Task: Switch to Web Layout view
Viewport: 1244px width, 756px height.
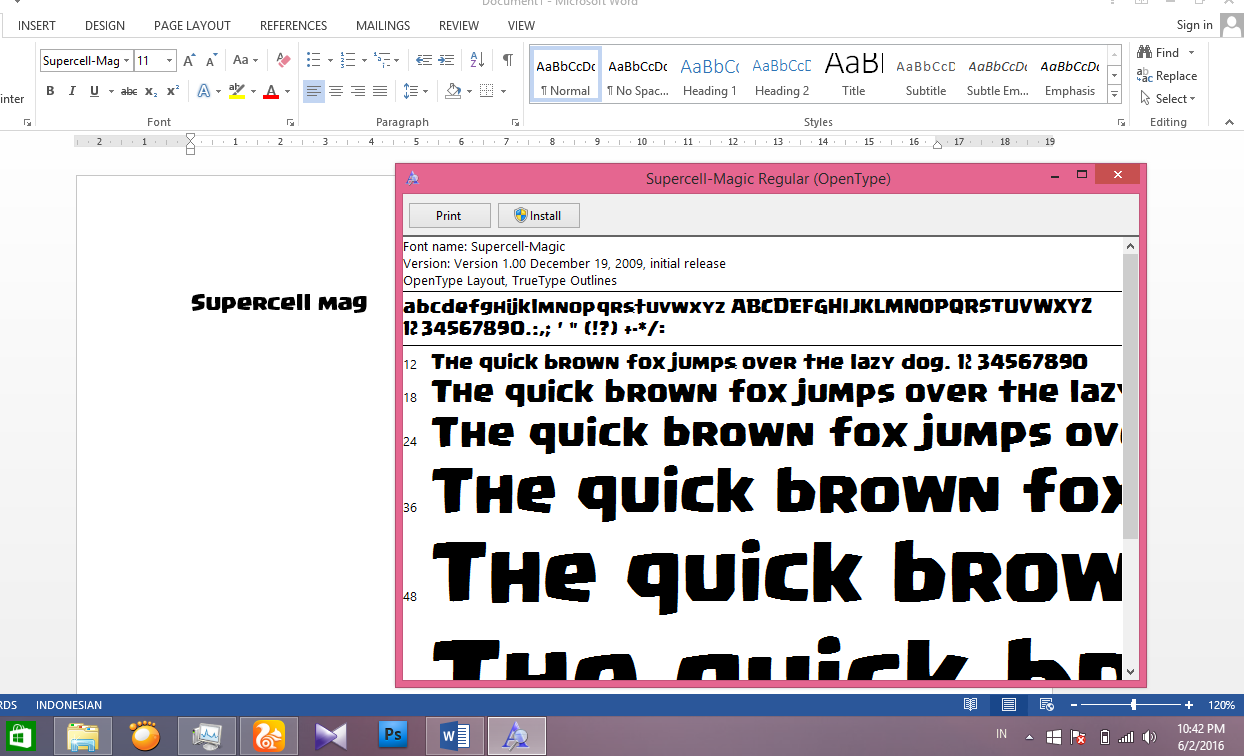Action: pyautogui.click(x=1046, y=705)
